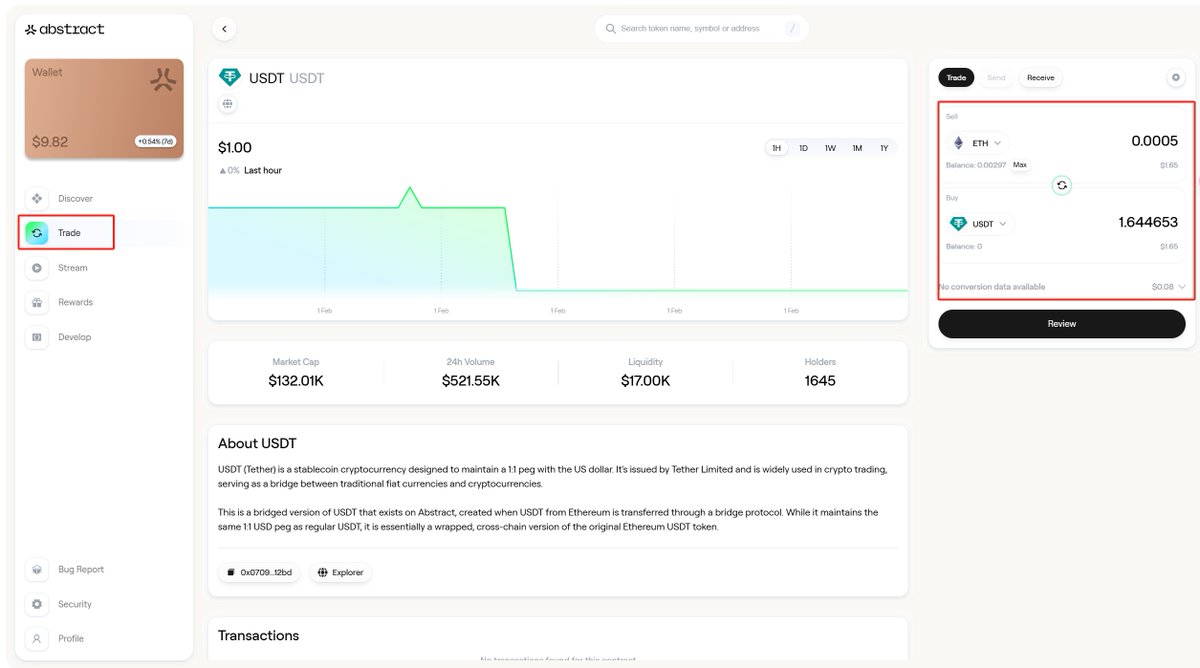This screenshot has height=668, width=1200.
Task: Click the Liquidity $17.00K value
Action: [x=645, y=381]
